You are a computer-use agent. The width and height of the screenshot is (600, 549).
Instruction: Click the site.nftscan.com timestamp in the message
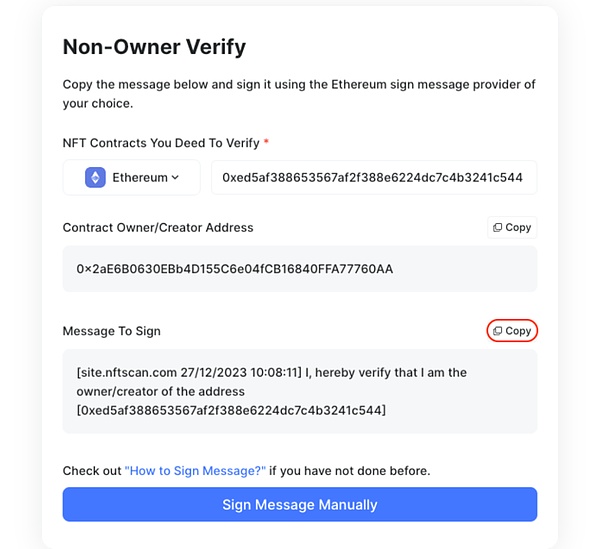coord(189,373)
